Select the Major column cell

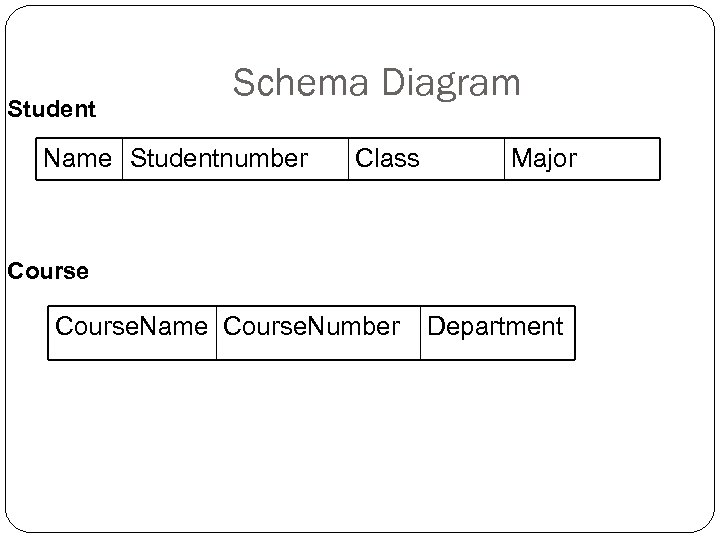[544, 158]
